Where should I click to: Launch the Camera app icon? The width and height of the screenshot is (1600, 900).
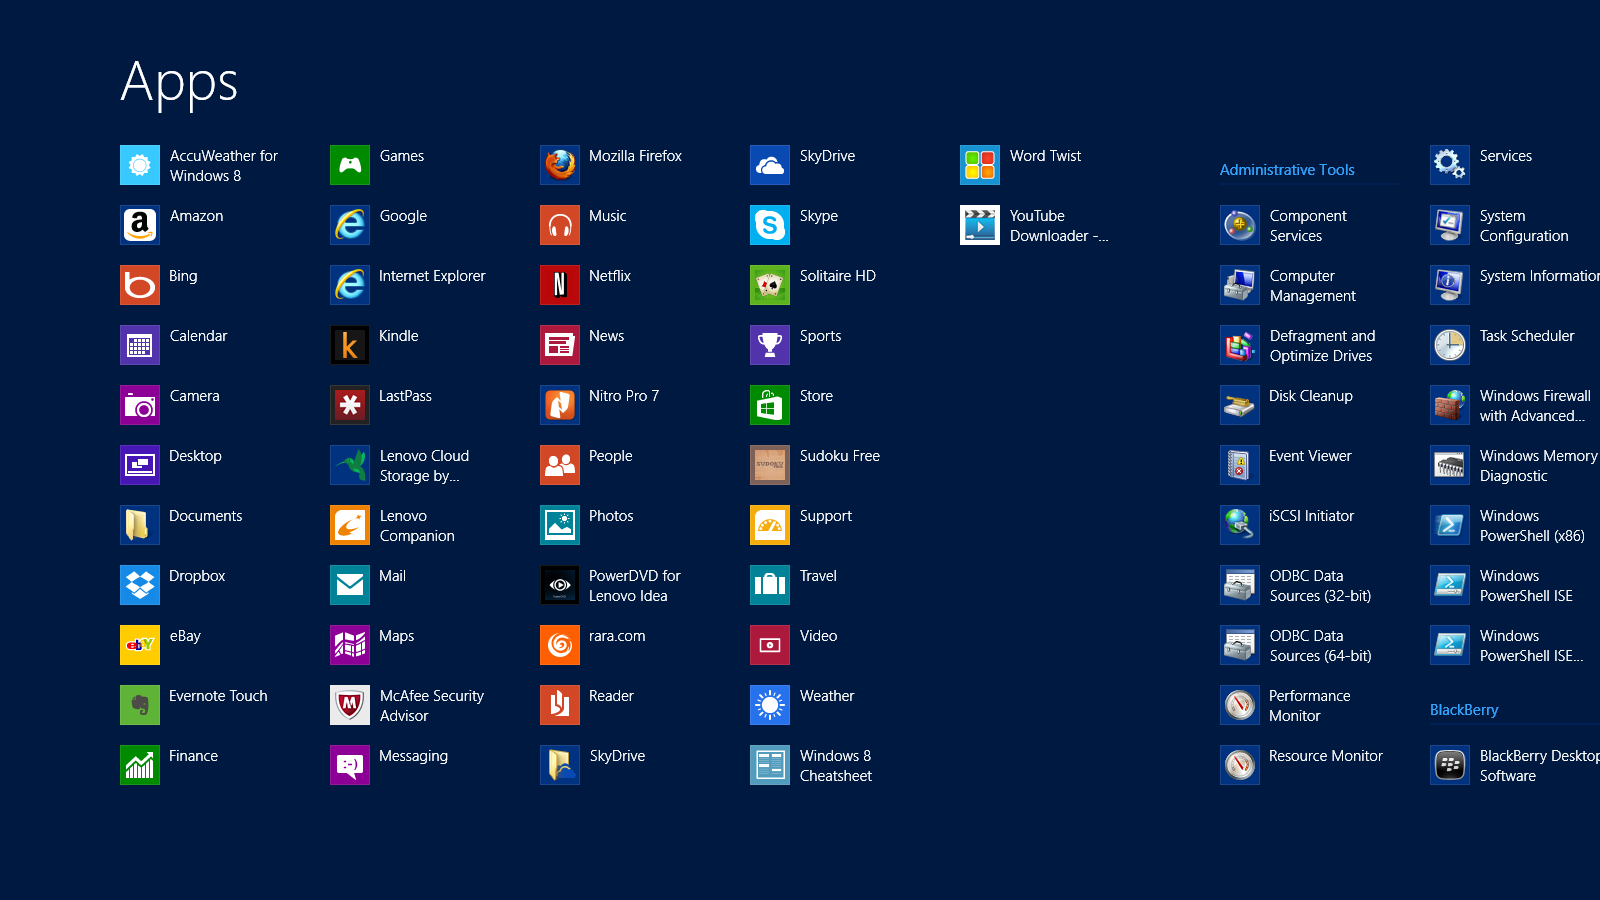point(140,405)
